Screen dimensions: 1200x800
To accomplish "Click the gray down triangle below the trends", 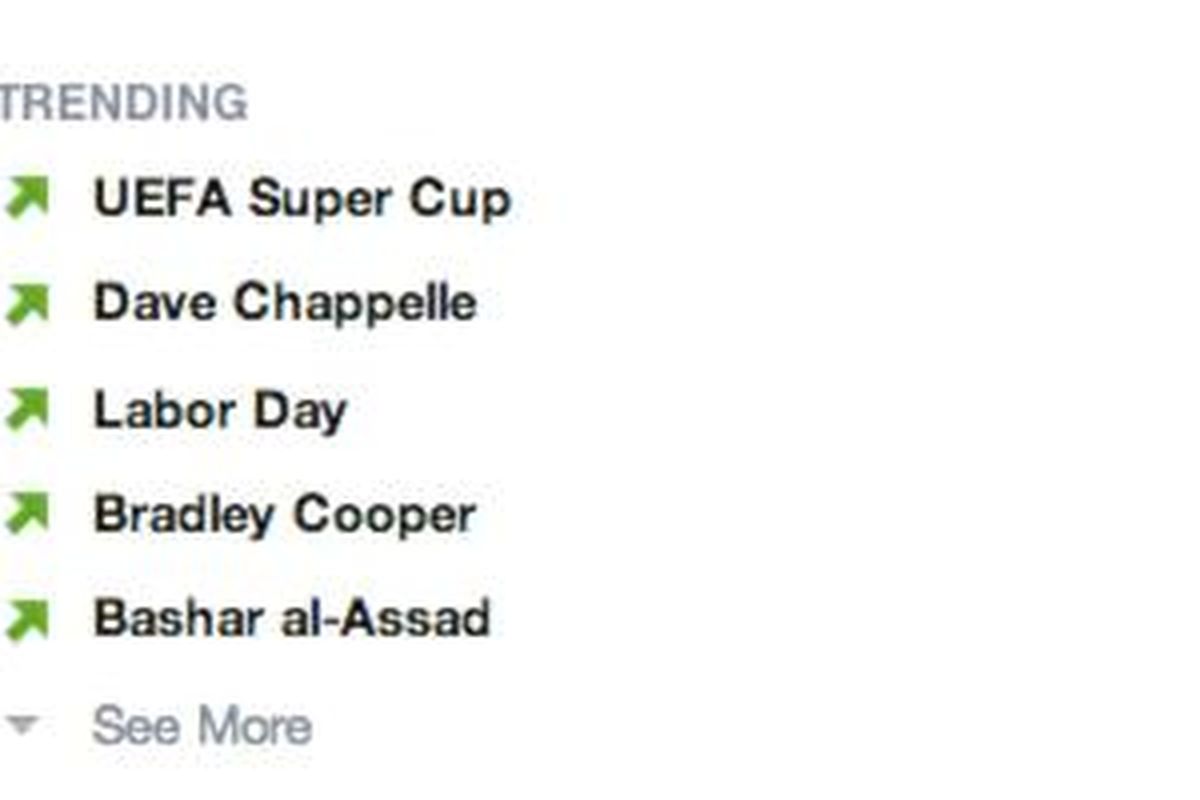I will point(21,724).
